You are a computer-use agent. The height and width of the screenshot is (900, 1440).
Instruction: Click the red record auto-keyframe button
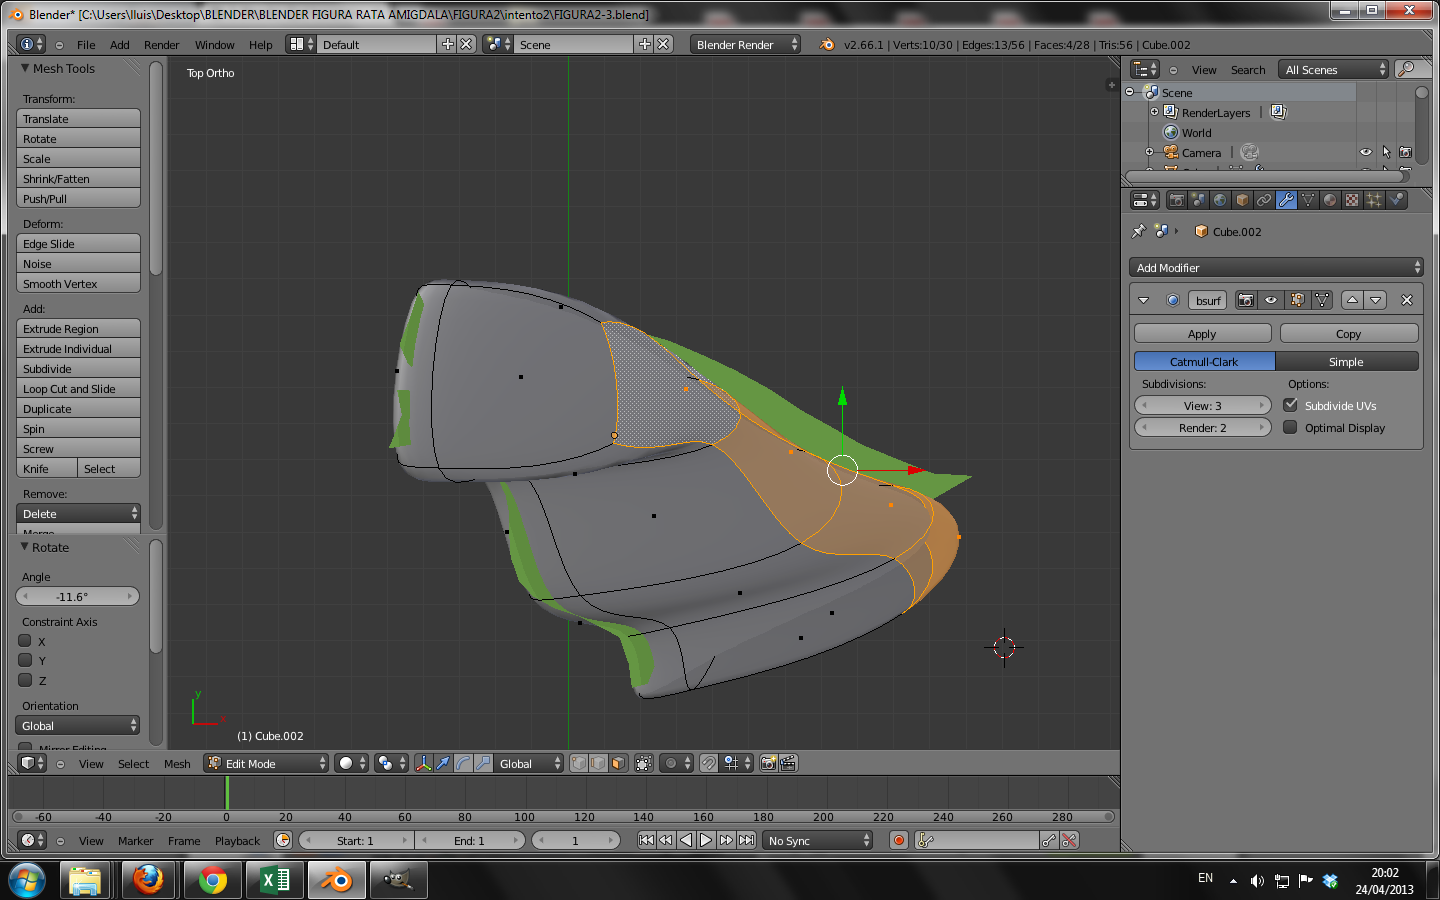pyautogui.click(x=899, y=840)
